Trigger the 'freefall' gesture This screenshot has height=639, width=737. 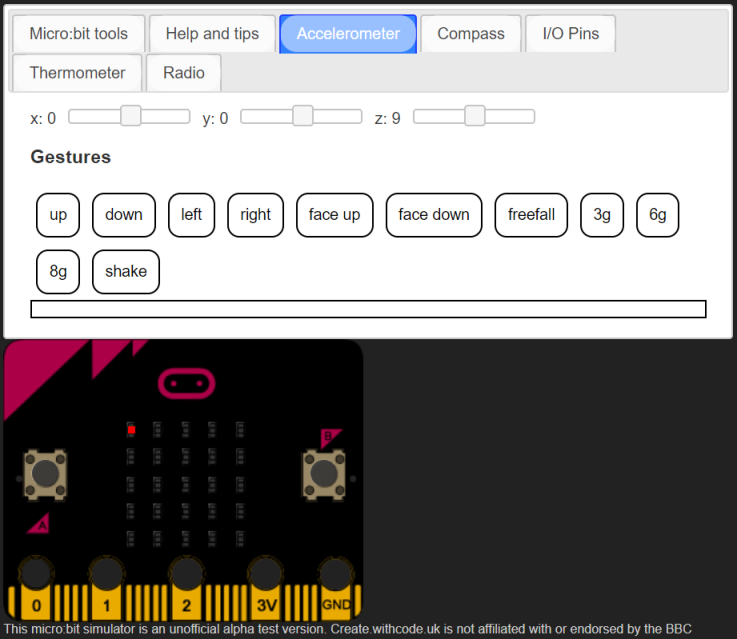531,215
